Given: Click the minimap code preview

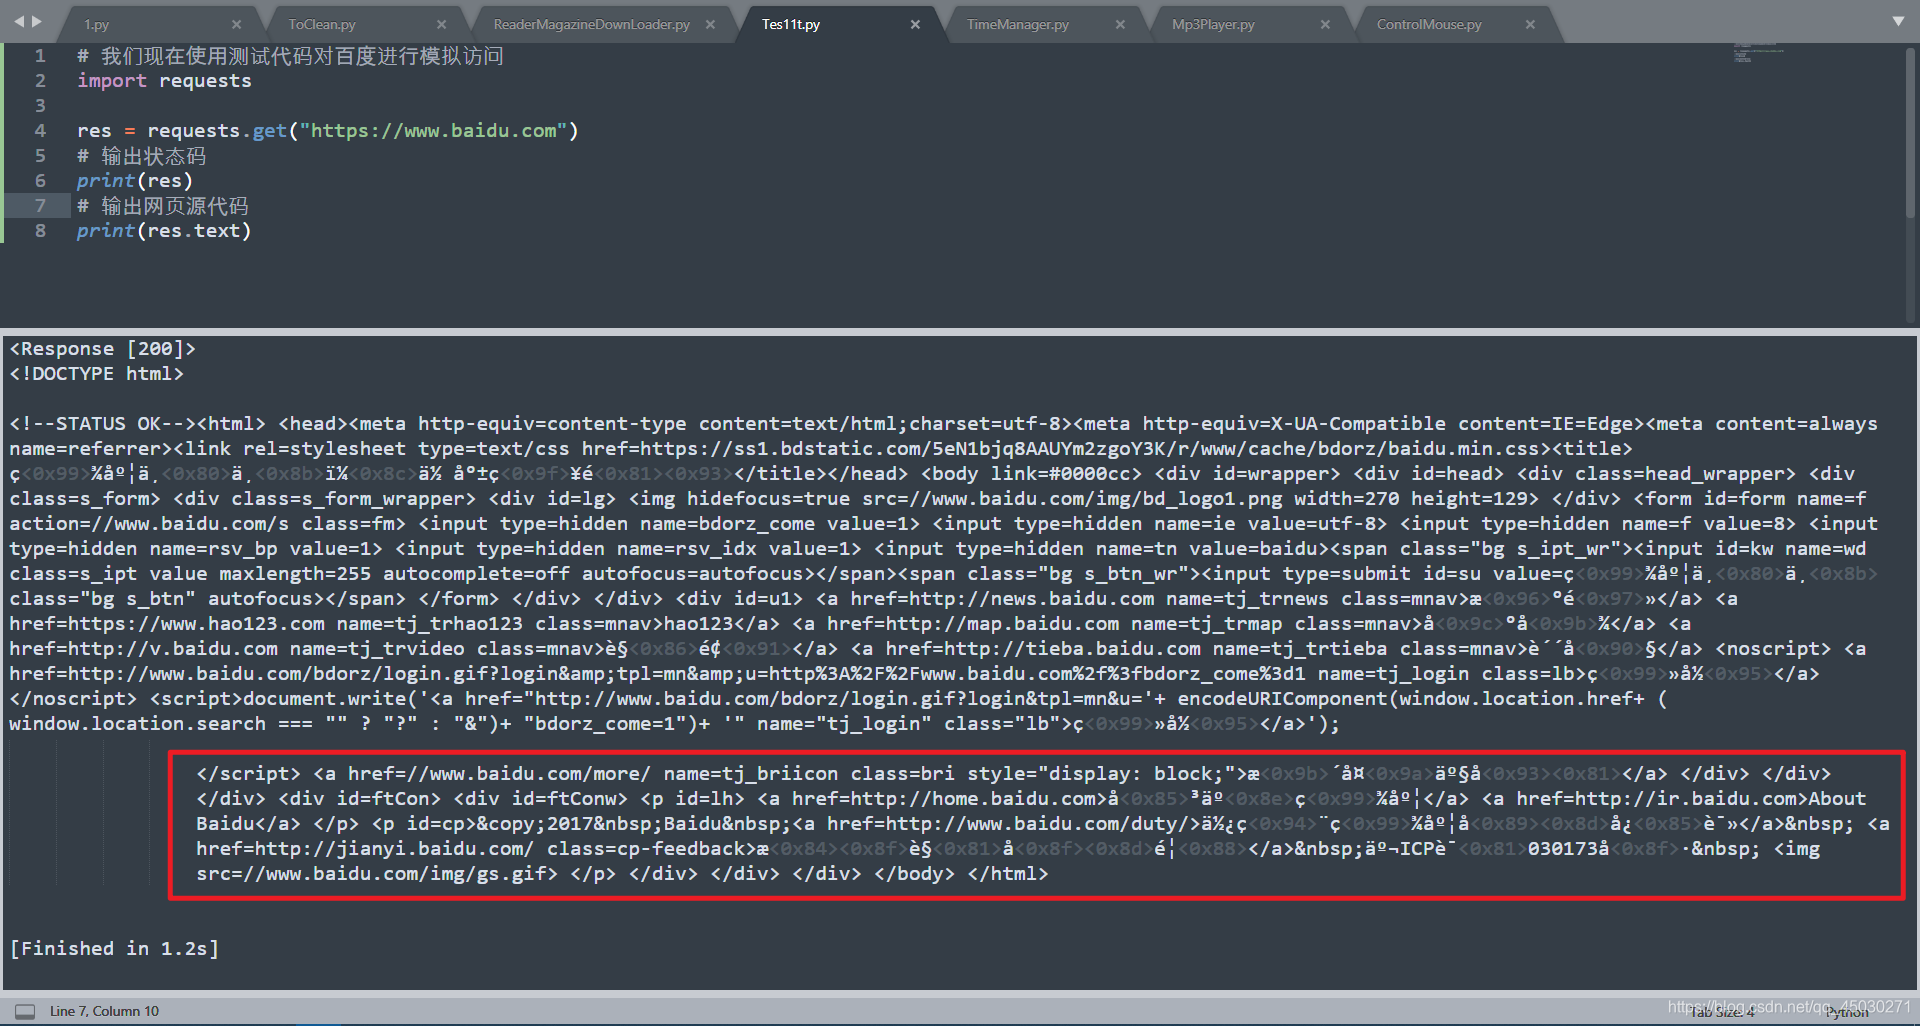Looking at the screenshot, I should pyautogui.click(x=1759, y=53).
